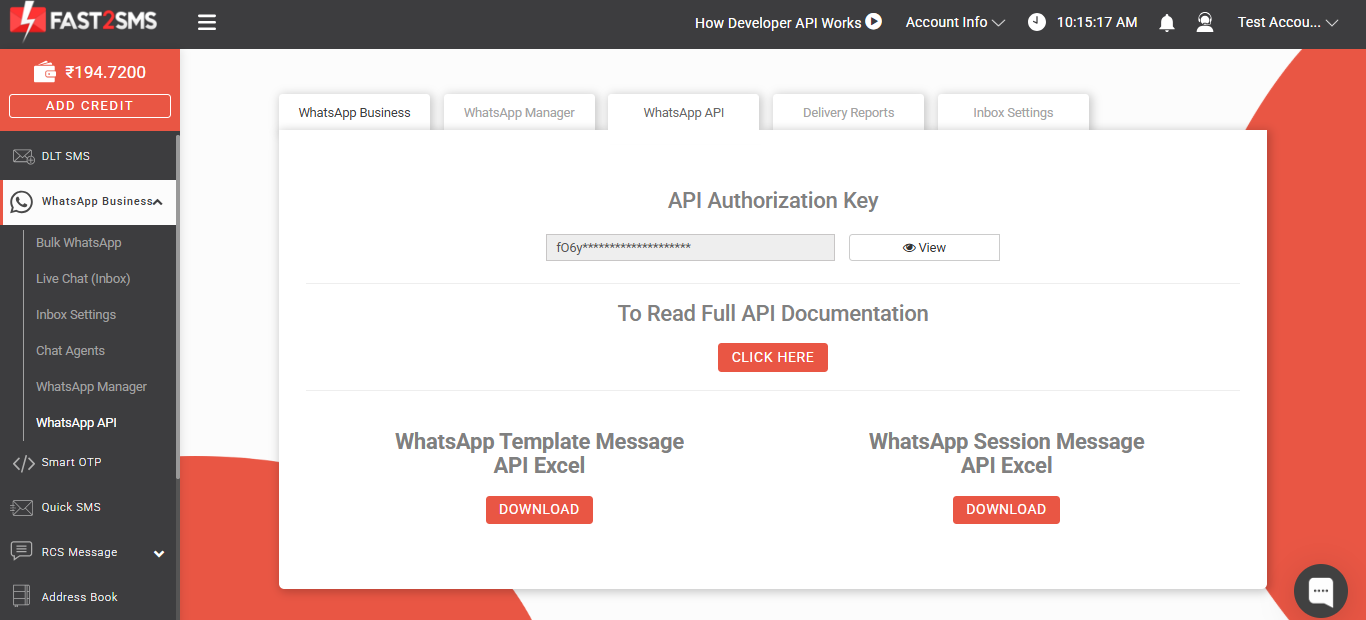Click the WhatsApp Business phone icon
The image size is (1366, 620).
[x=21, y=202]
